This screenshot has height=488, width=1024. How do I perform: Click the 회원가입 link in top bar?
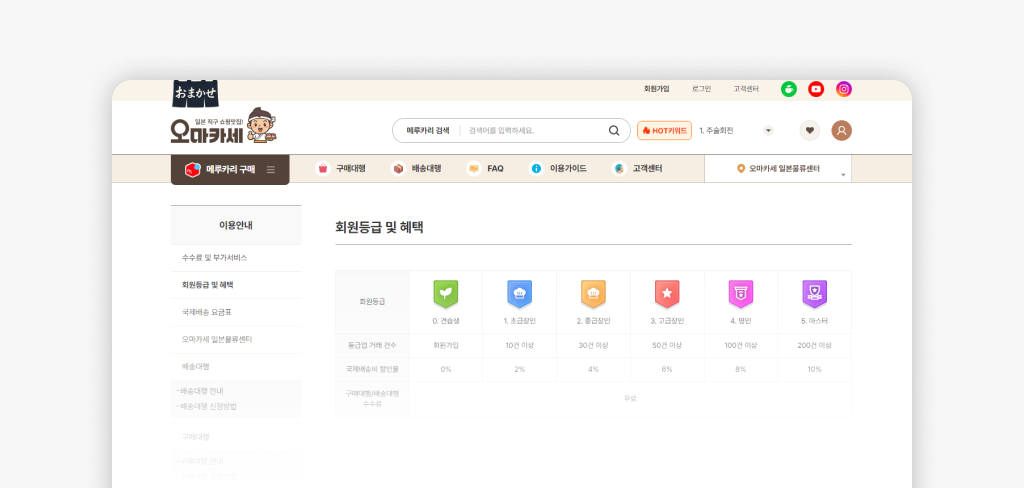click(656, 89)
